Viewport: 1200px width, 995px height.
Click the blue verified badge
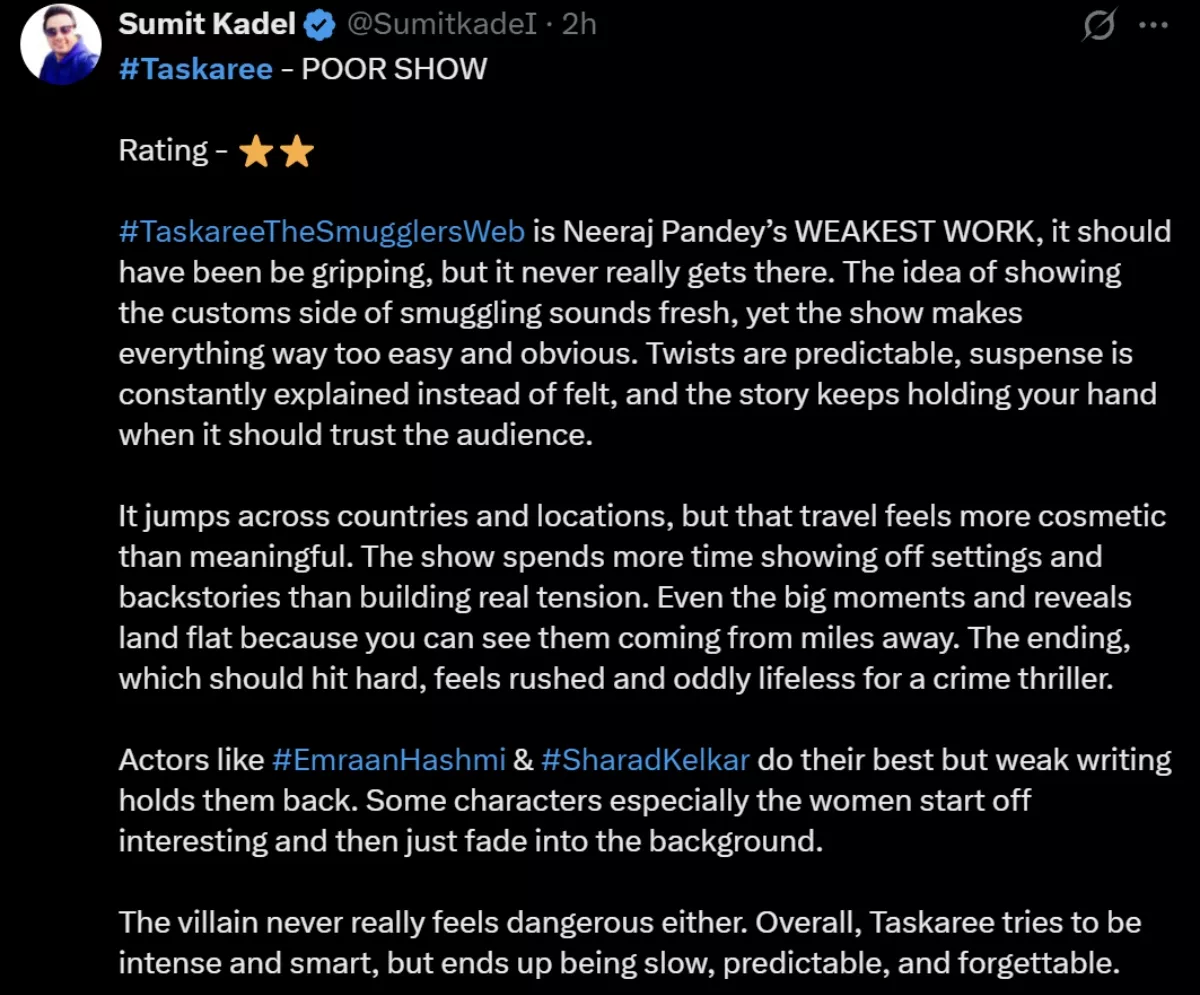point(319,26)
